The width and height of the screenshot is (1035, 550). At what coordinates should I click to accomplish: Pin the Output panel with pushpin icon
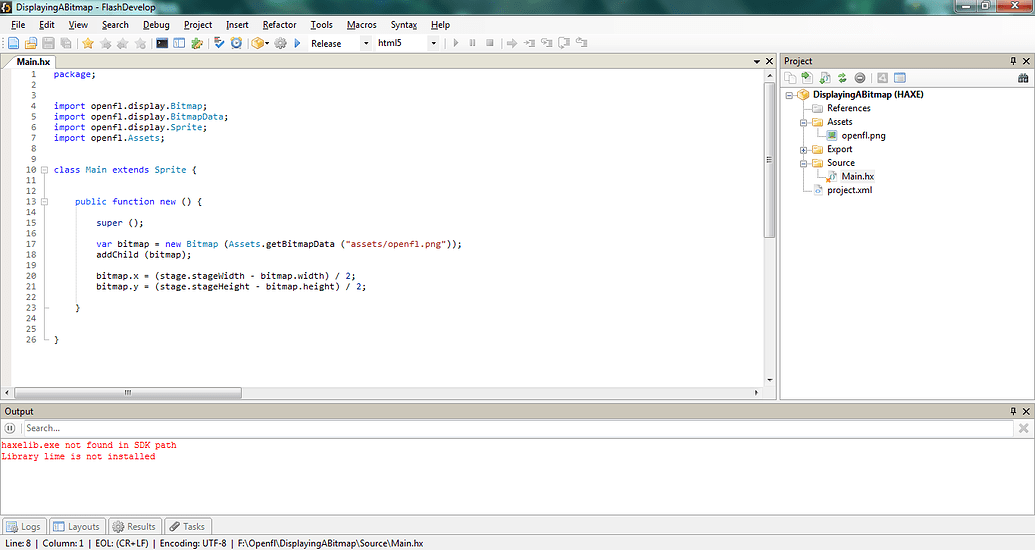(1013, 411)
